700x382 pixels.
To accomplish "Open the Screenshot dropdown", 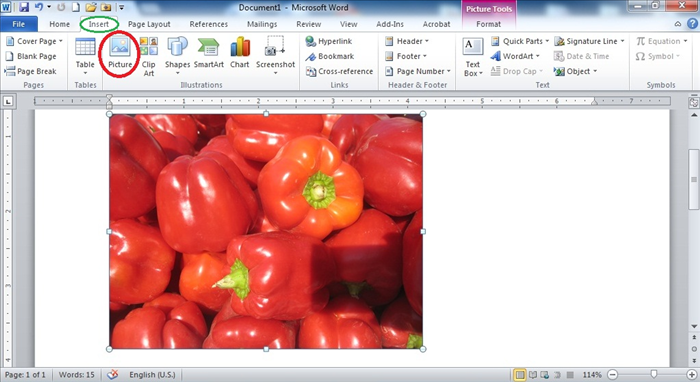I will [275, 57].
